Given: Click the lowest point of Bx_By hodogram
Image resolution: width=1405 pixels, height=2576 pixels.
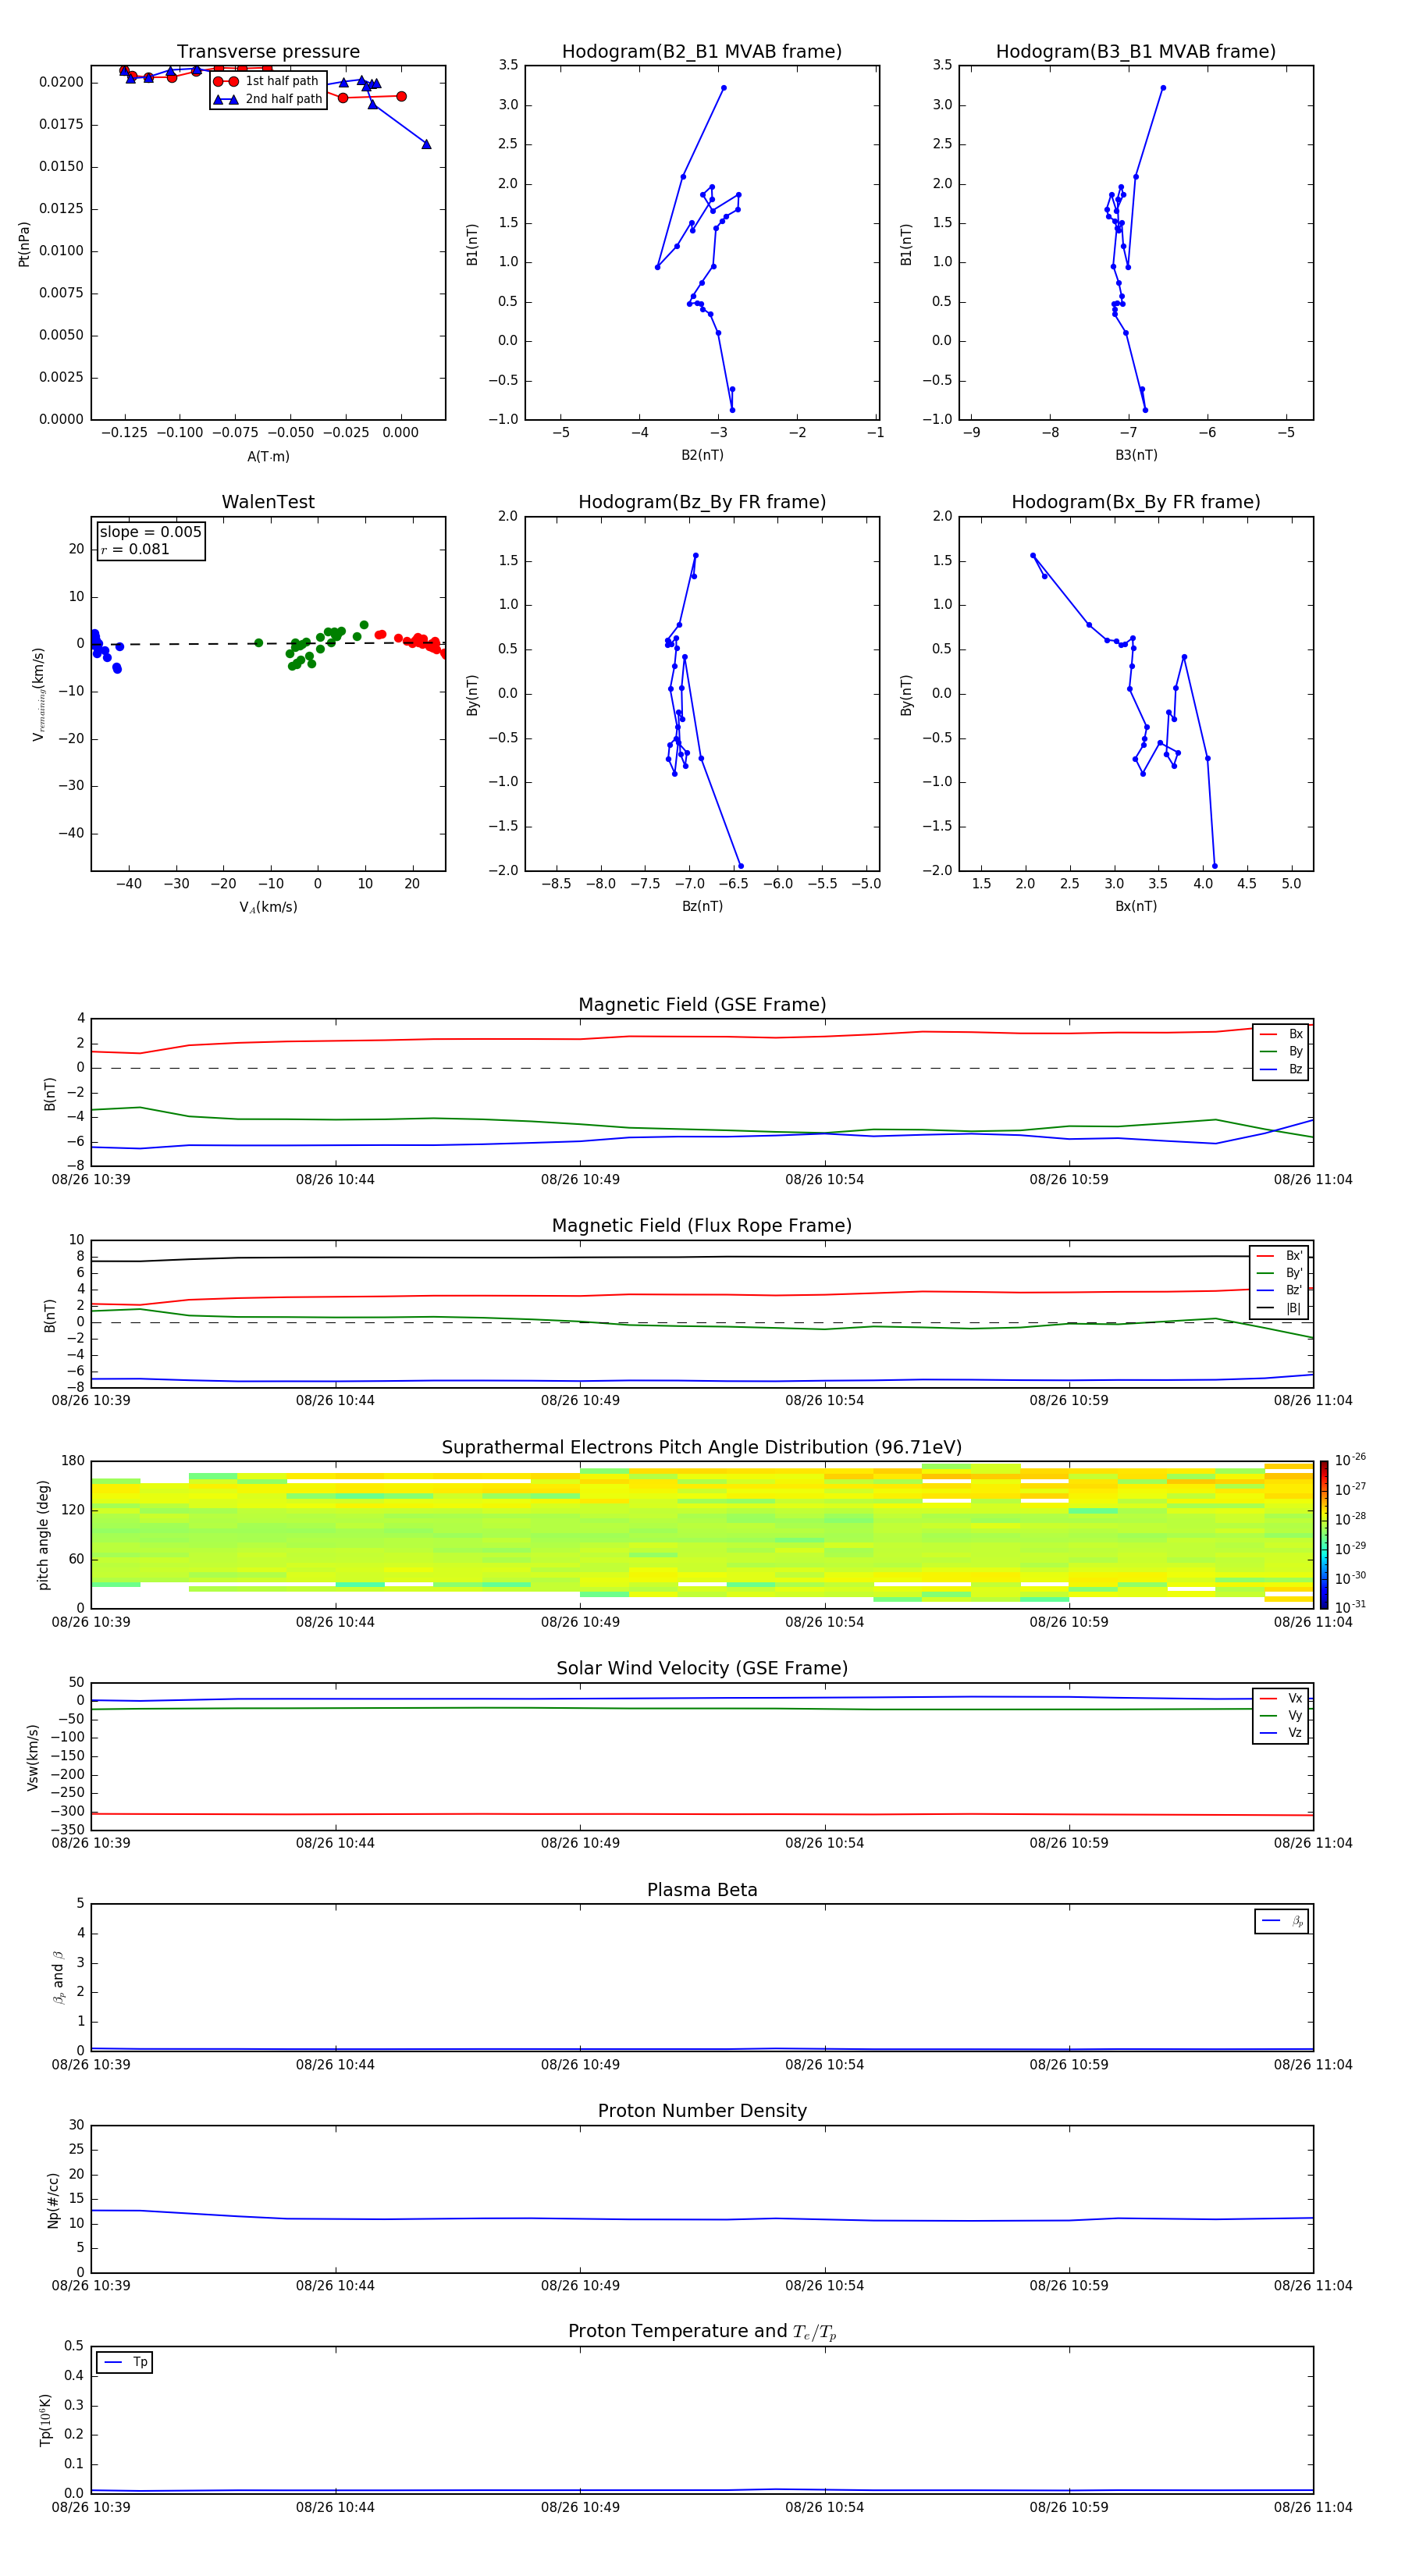Looking at the screenshot, I should [1215, 866].
